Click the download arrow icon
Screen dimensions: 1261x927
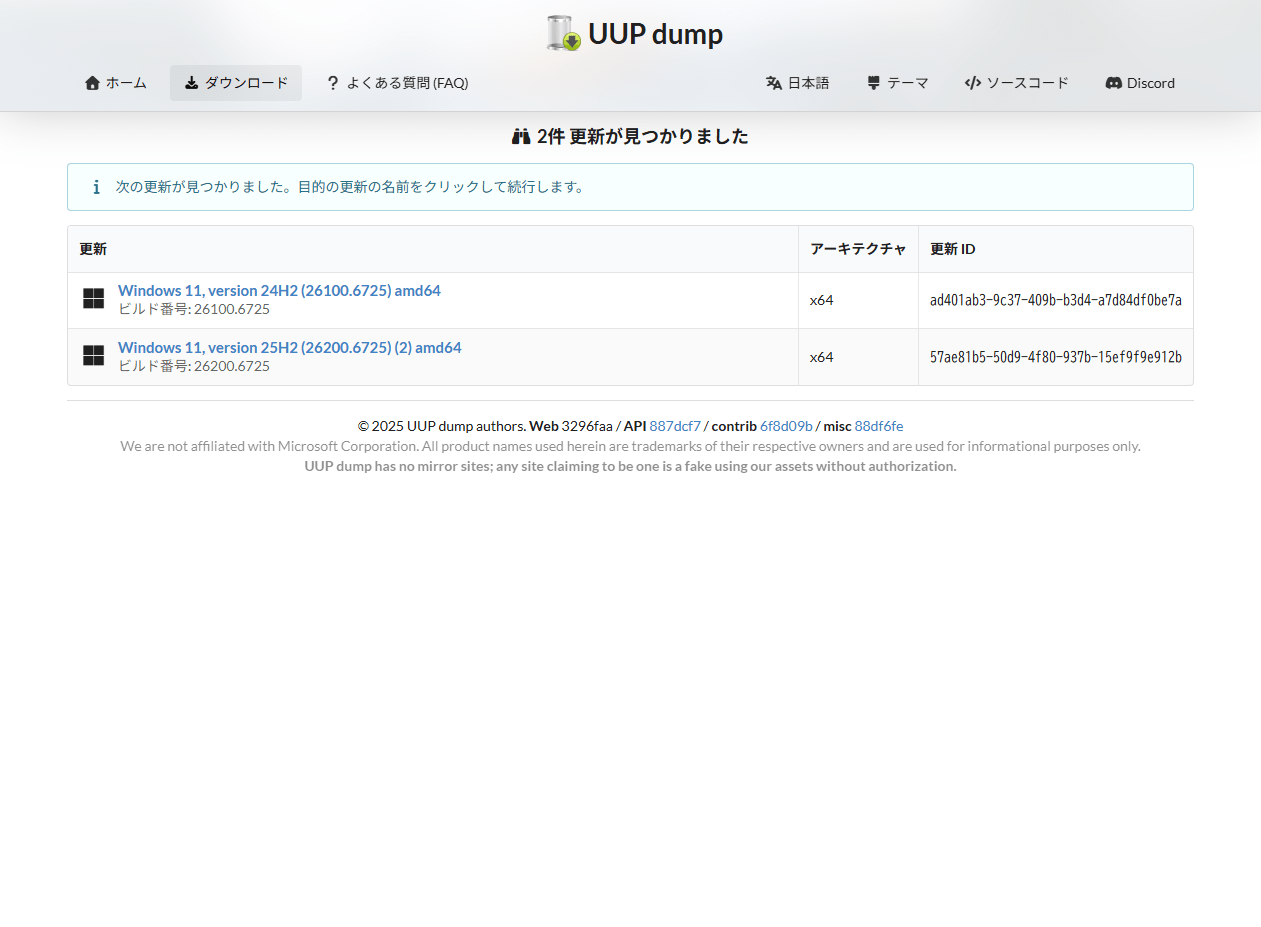[192, 83]
